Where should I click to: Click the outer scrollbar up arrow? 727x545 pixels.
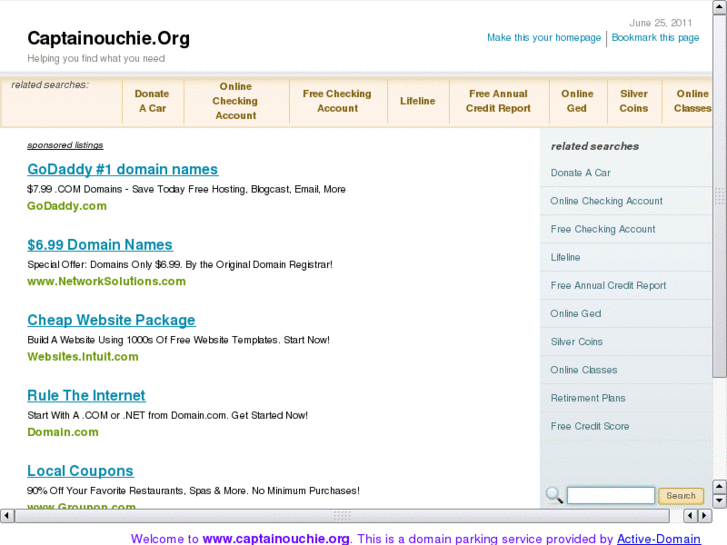coord(720,8)
